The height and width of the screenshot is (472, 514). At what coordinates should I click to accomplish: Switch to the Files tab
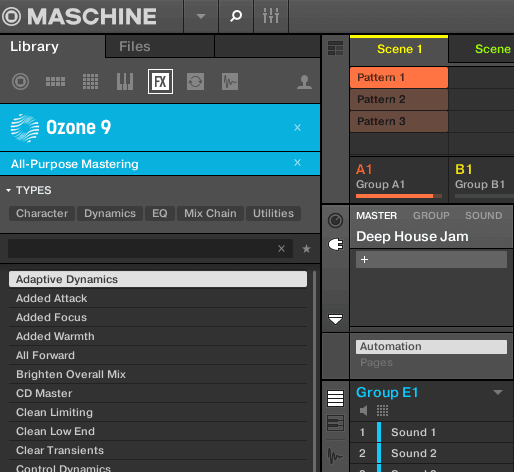tap(135, 46)
